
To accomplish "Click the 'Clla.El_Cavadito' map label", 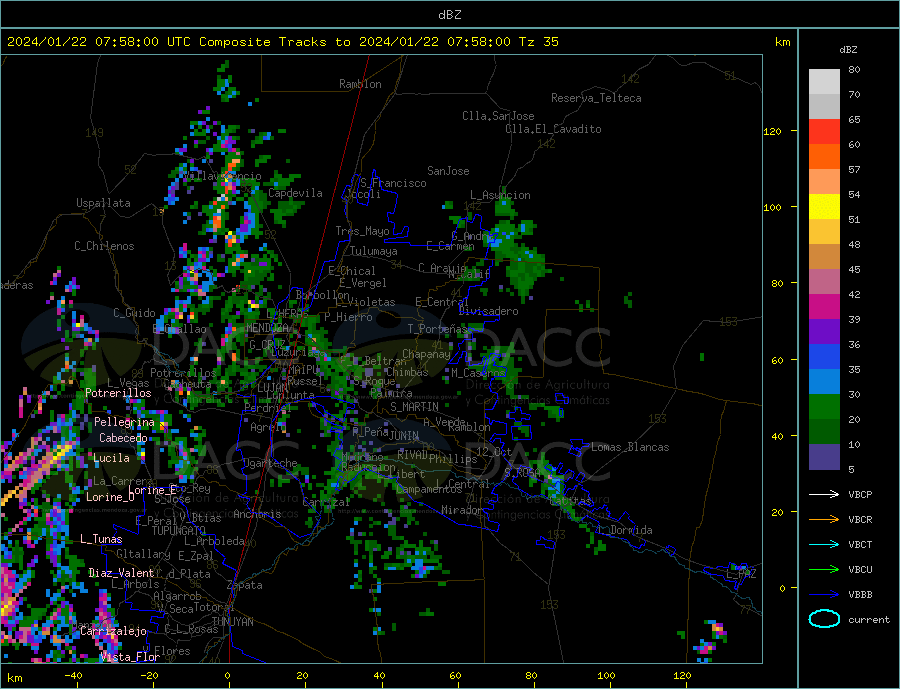I will [x=553, y=129].
